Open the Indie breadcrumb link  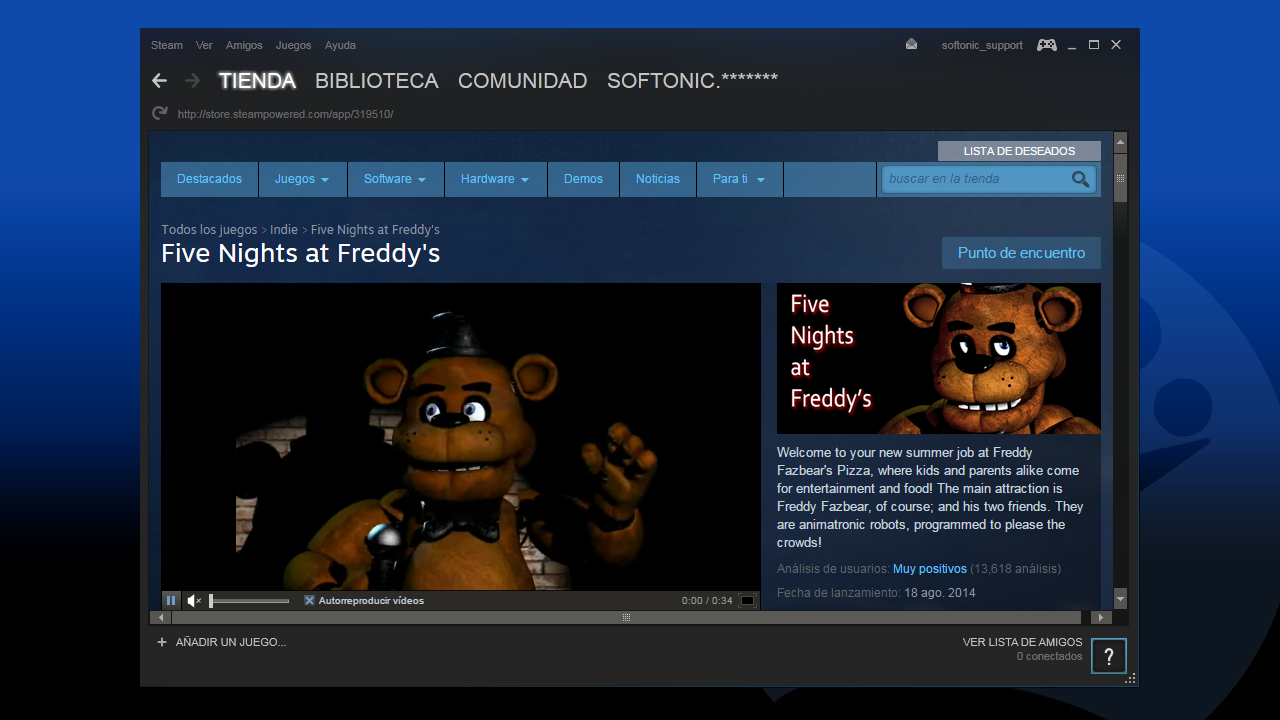(x=284, y=230)
